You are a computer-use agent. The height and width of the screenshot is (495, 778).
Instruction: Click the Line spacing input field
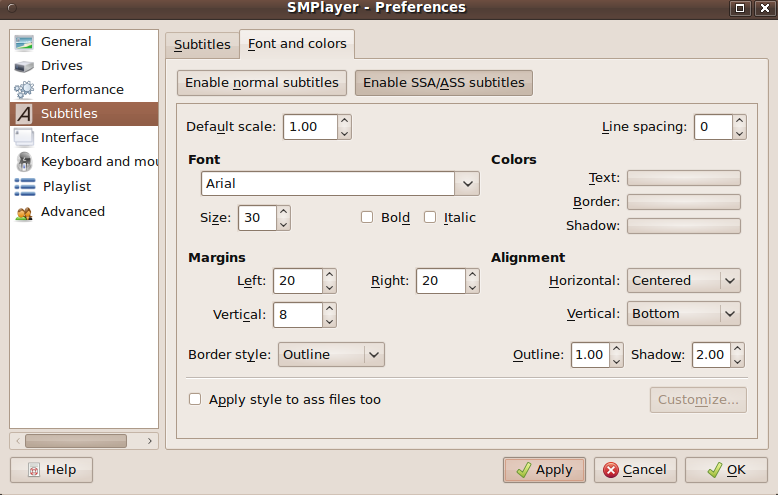point(713,127)
